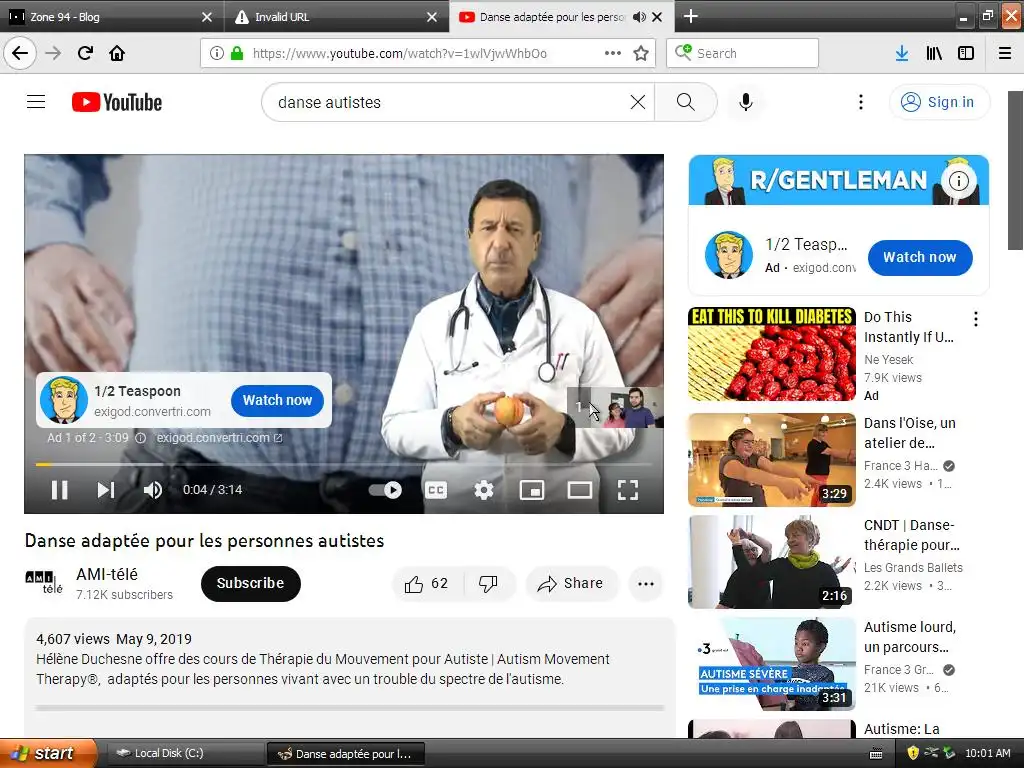Submit search with magnifier button
This screenshot has height=768, width=1024.
coord(685,102)
